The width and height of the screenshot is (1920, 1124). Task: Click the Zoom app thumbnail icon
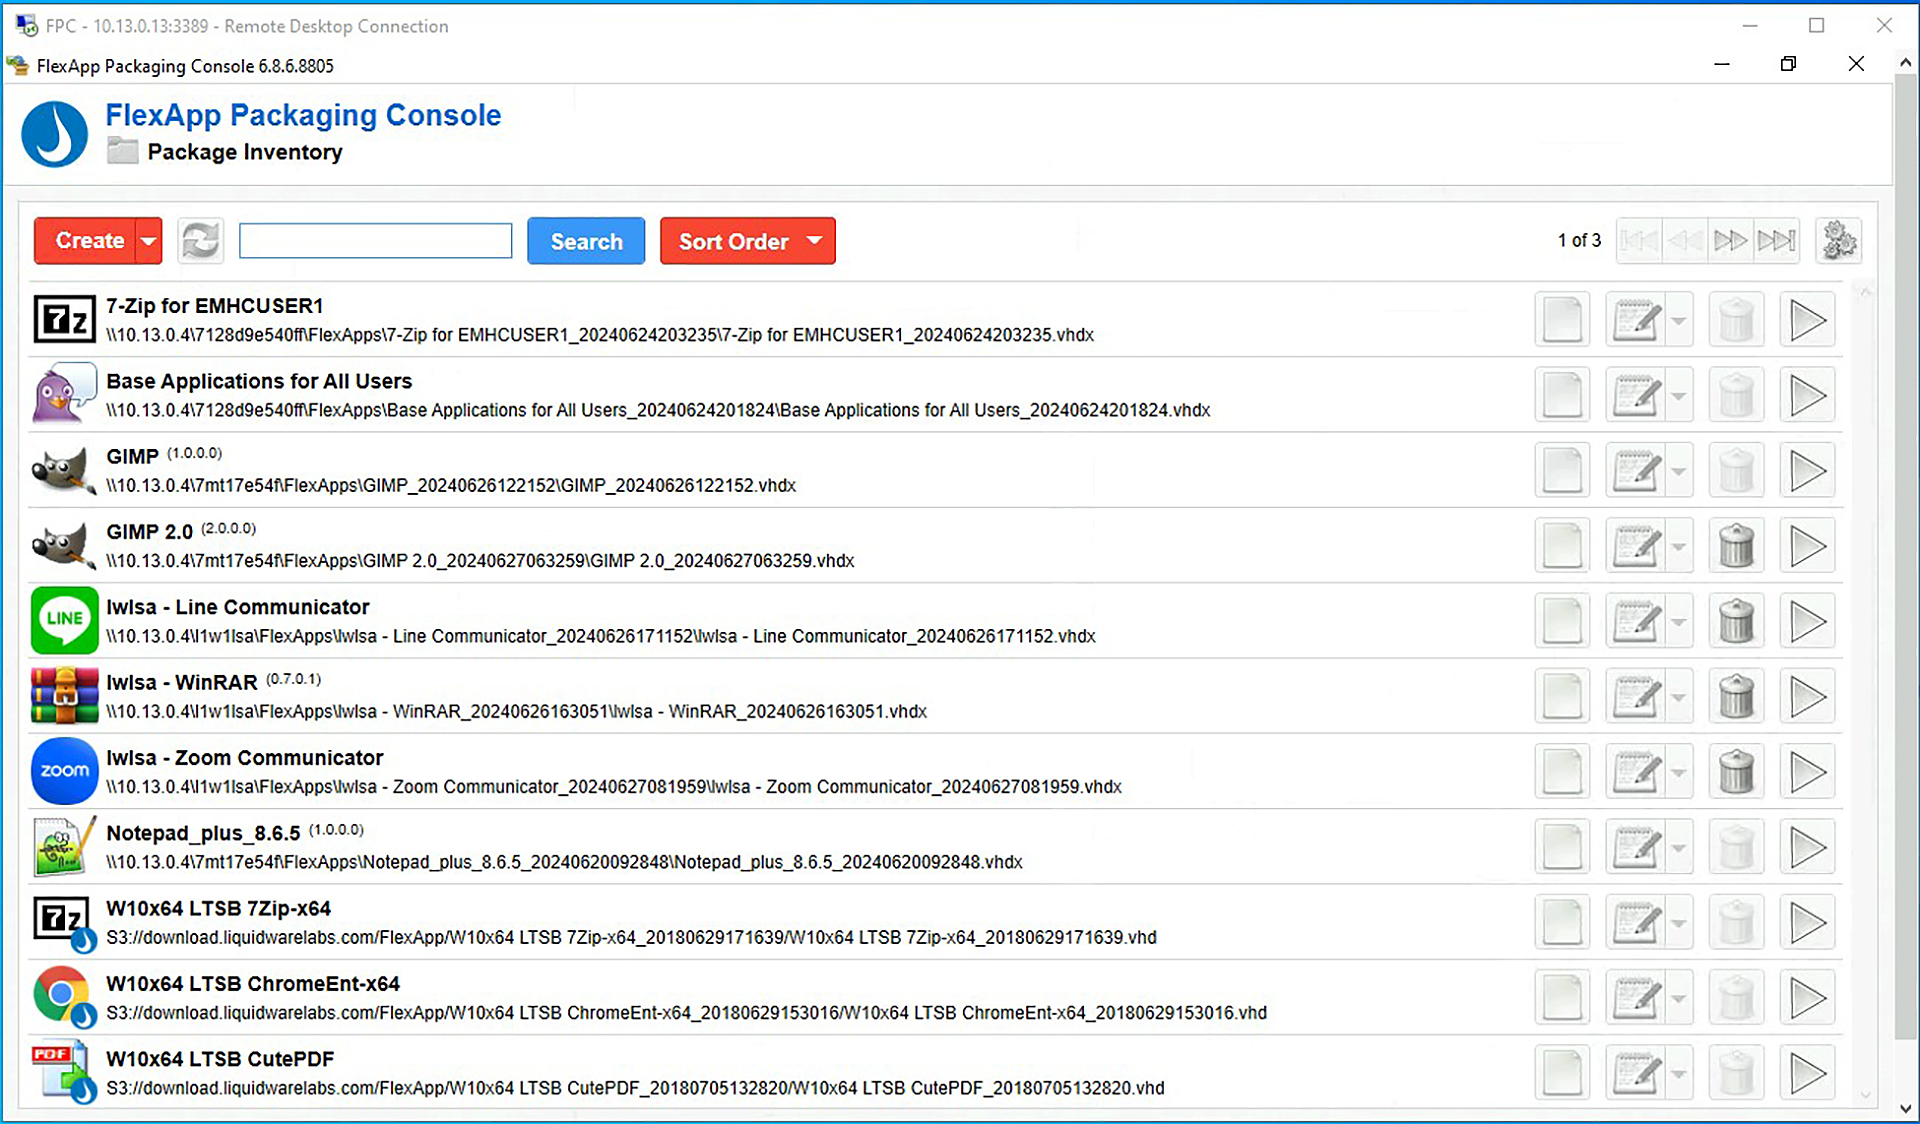point(64,771)
